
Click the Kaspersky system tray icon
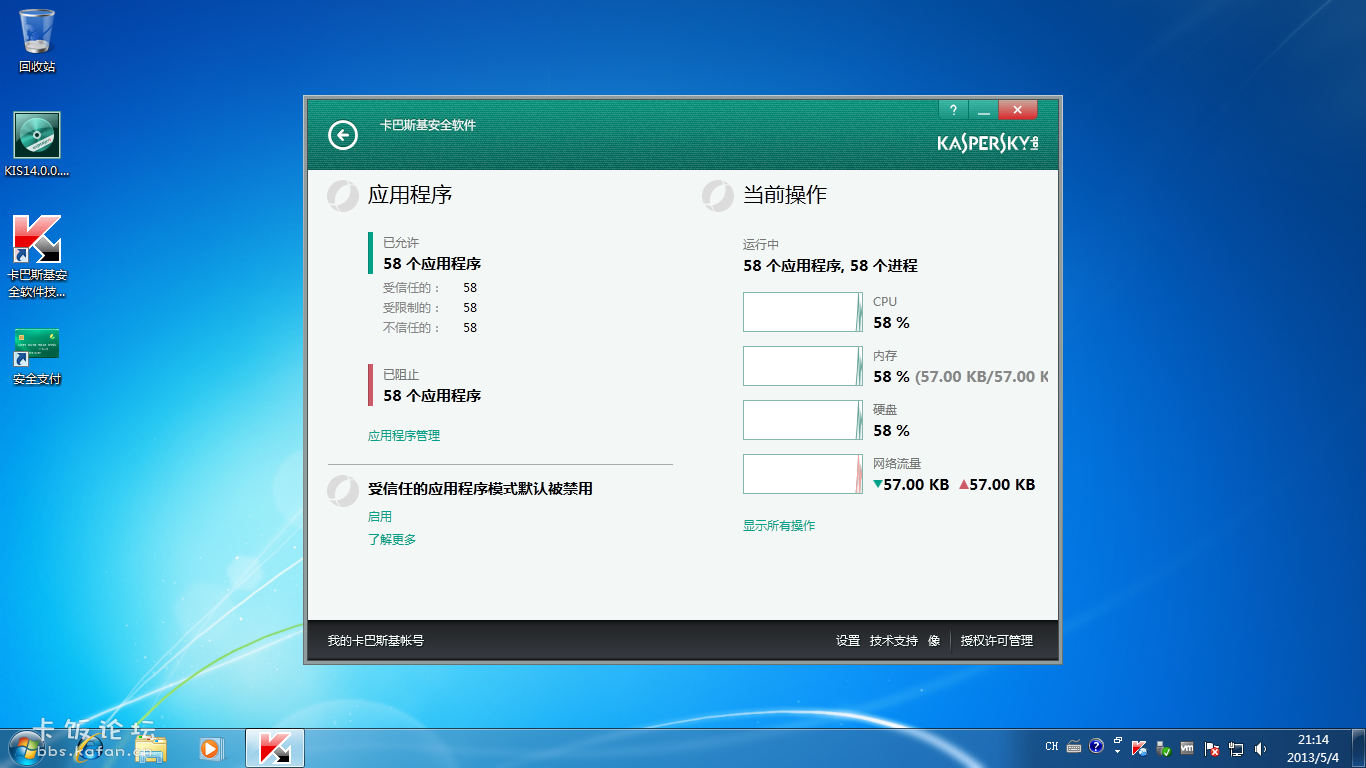coord(1139,748)
